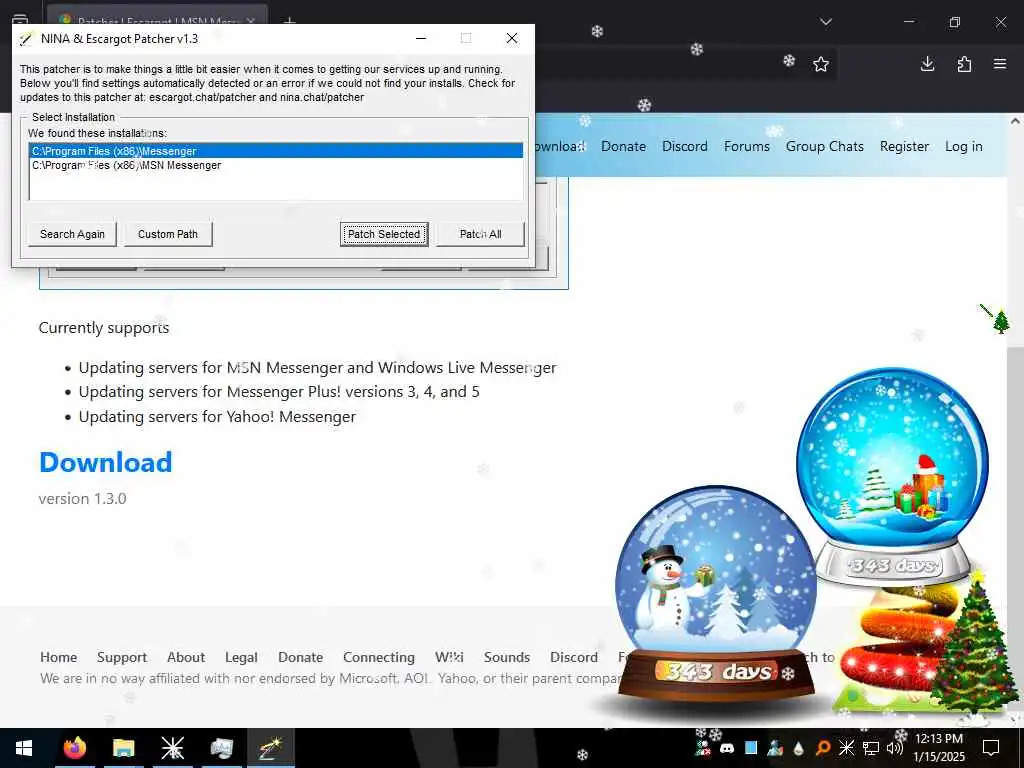
Task: Close the Patcher | Escargot browser tab
Action: pos(251,21)
